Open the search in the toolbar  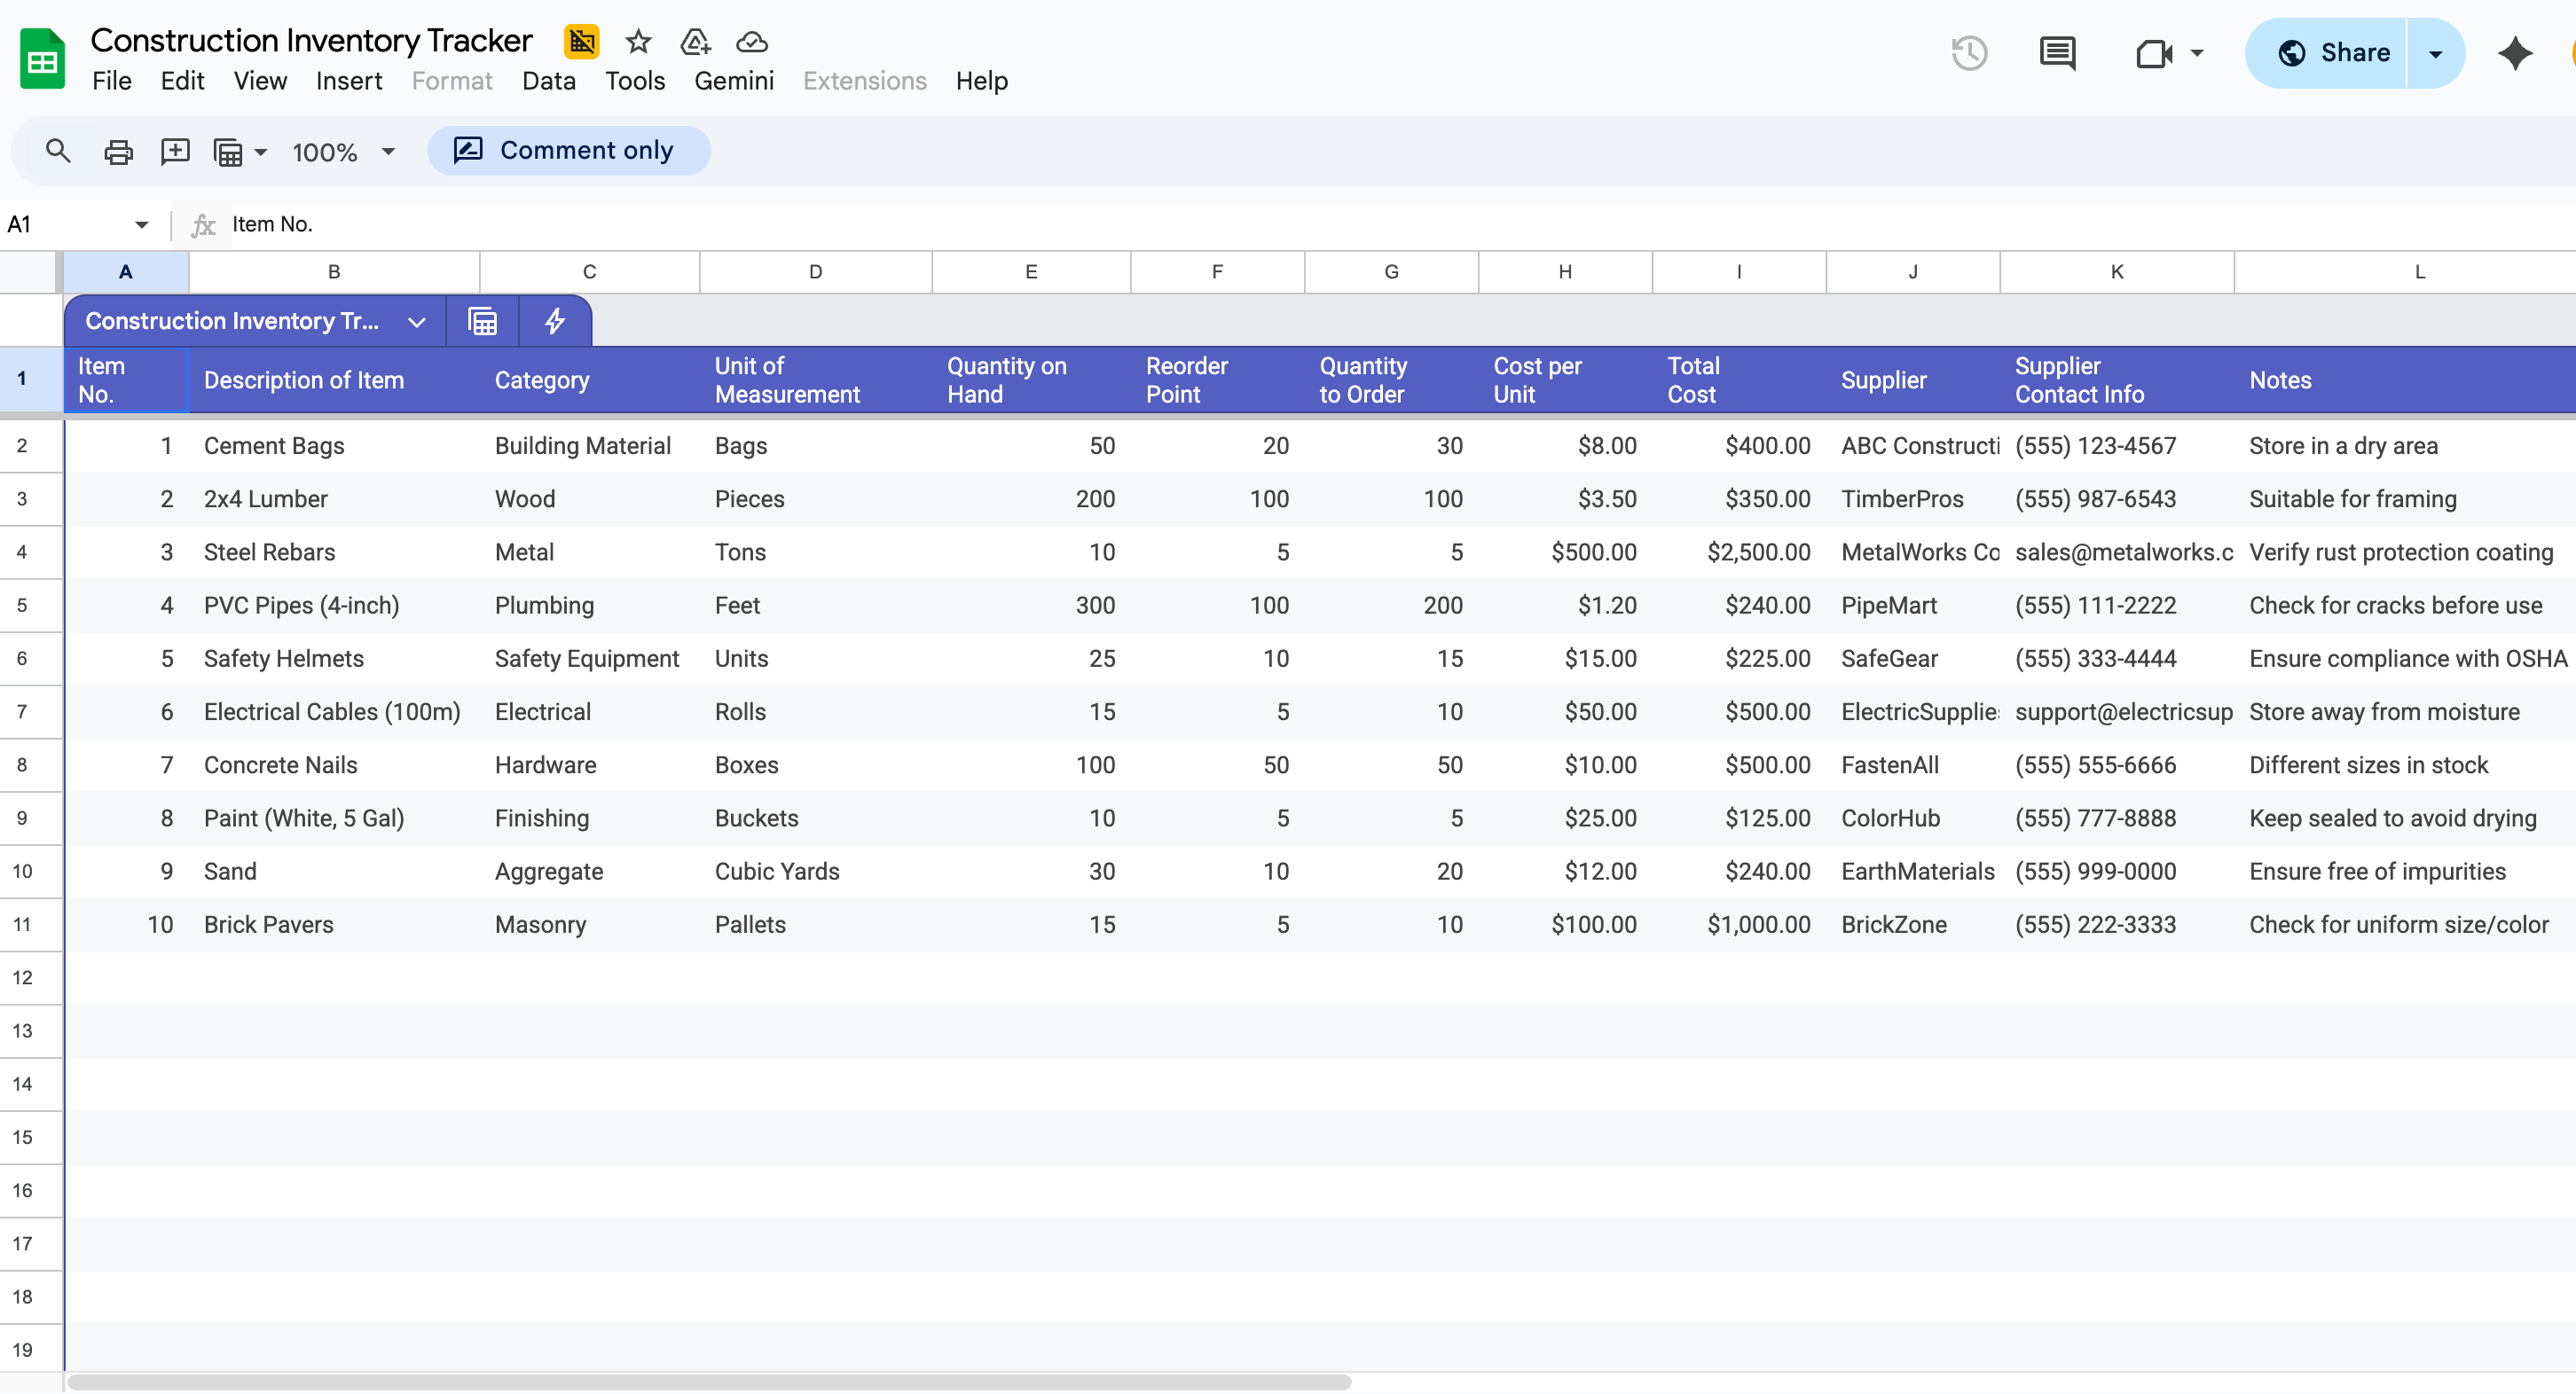point(57,150)
